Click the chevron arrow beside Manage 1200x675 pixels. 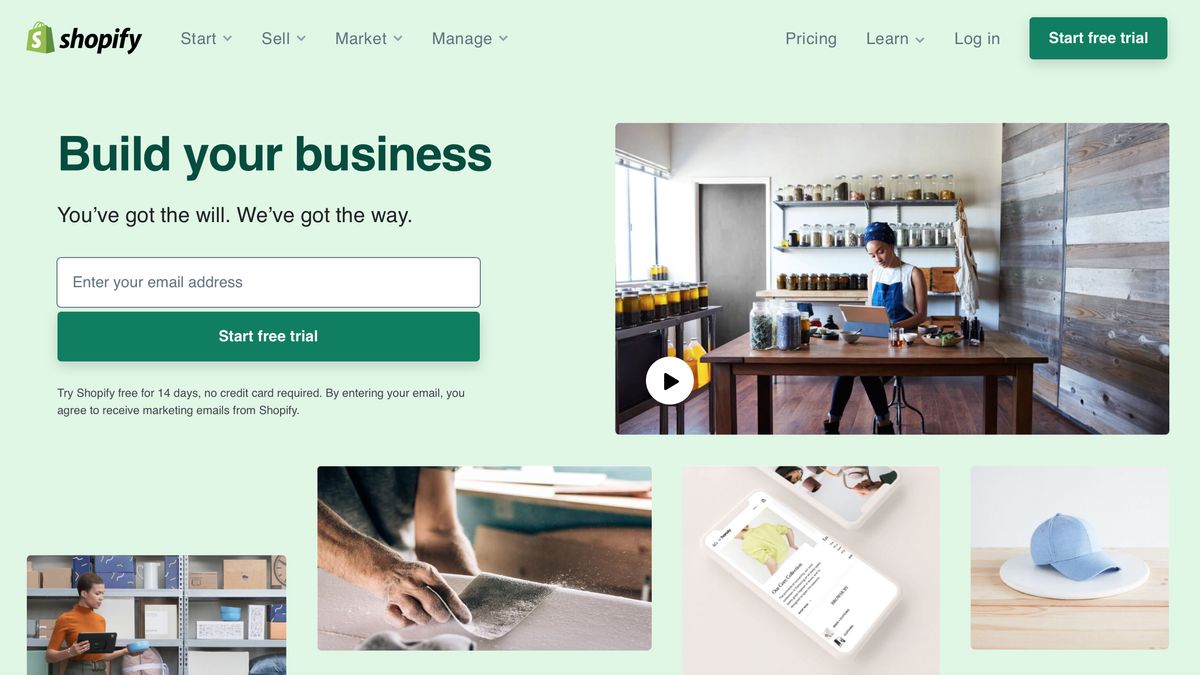(503, 38)
